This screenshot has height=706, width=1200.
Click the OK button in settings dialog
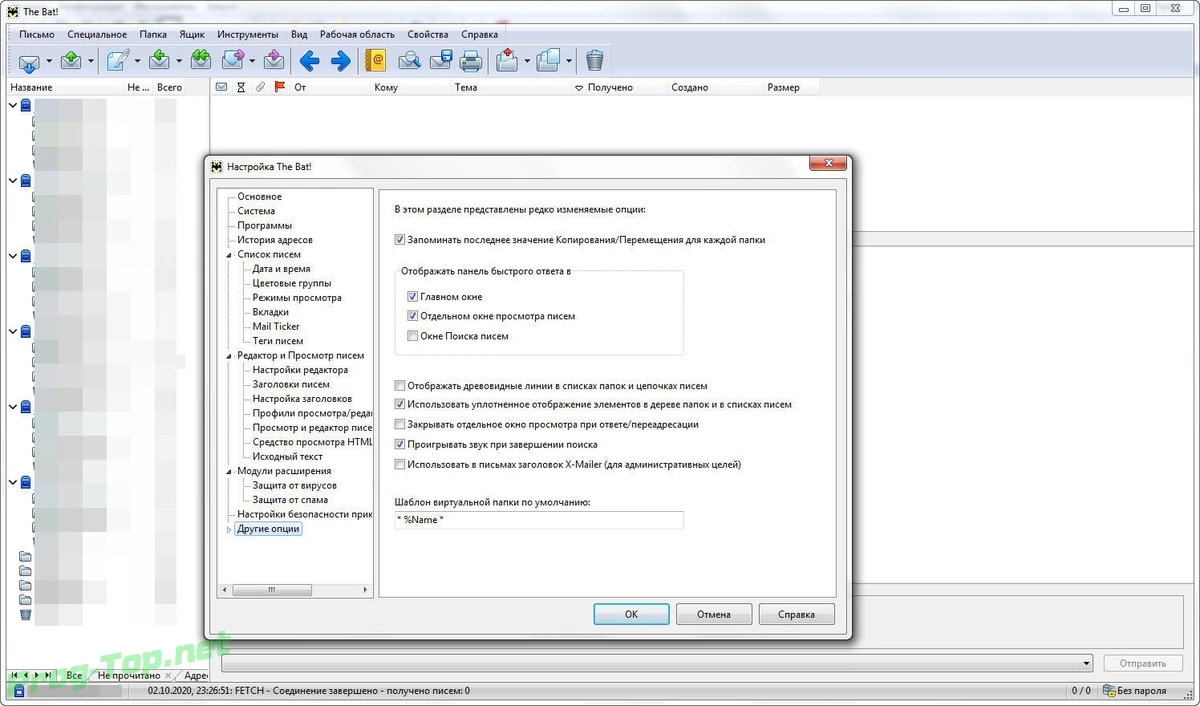(631, 614)
